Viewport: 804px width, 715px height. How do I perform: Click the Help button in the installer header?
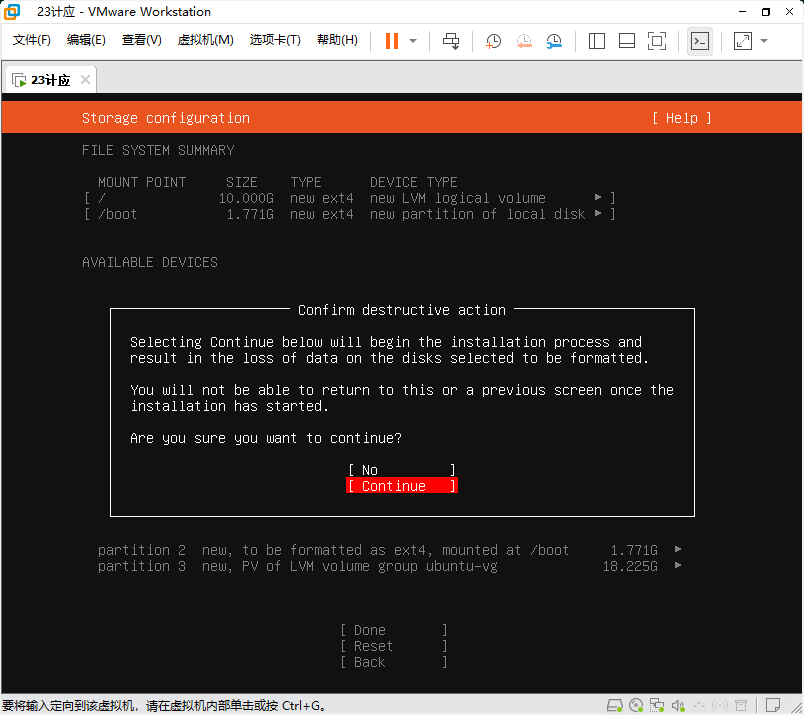coord(681,118)
